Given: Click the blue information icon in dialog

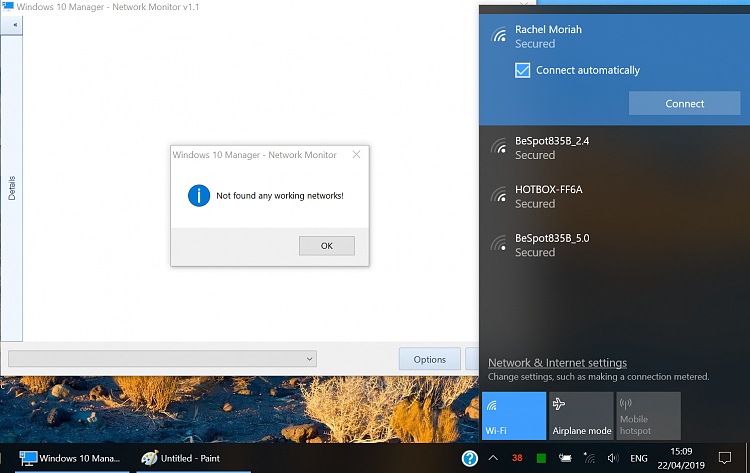Looking at the screenshot, I should 199,196.
